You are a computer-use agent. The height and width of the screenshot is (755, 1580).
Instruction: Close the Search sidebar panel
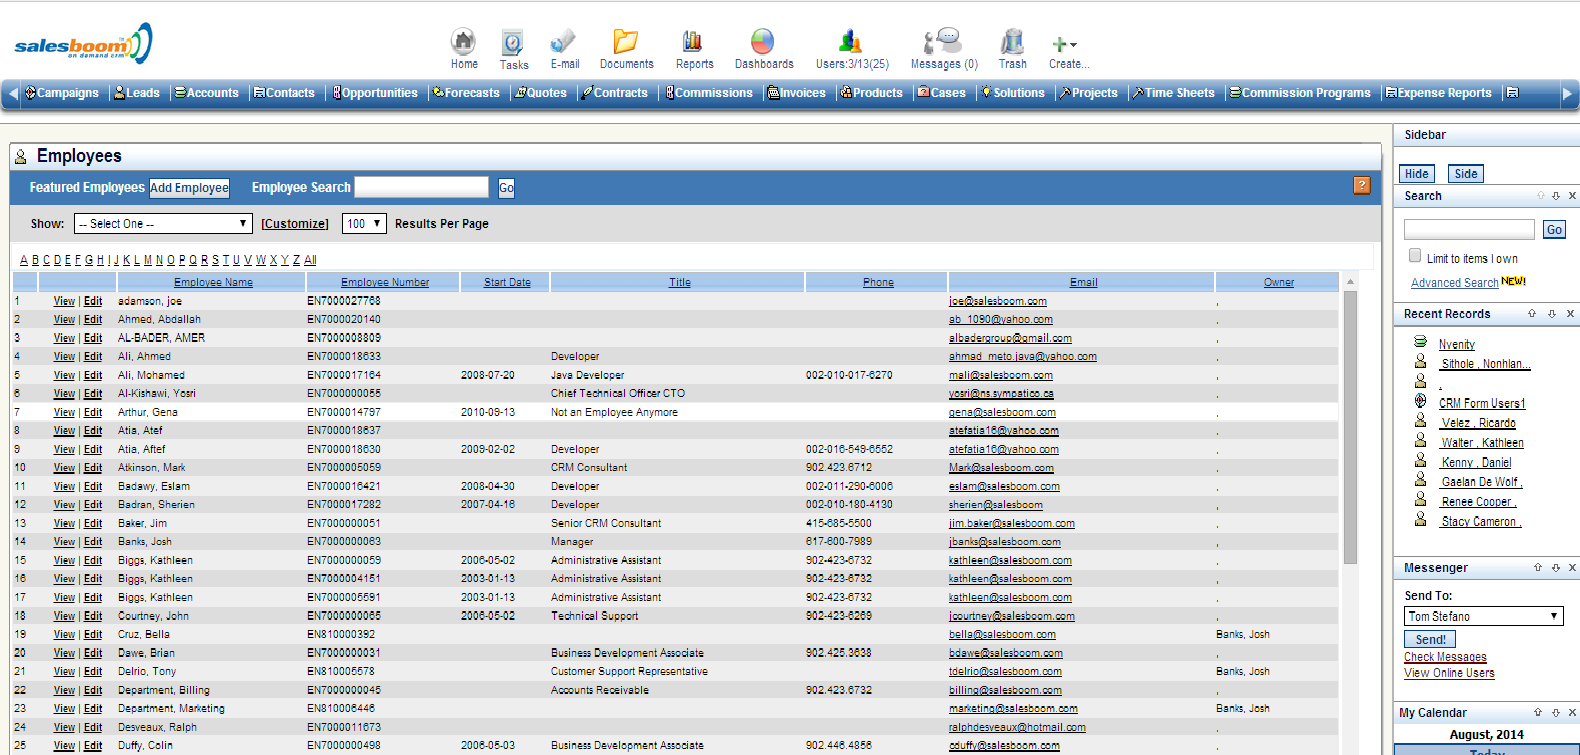(1572, 196)
